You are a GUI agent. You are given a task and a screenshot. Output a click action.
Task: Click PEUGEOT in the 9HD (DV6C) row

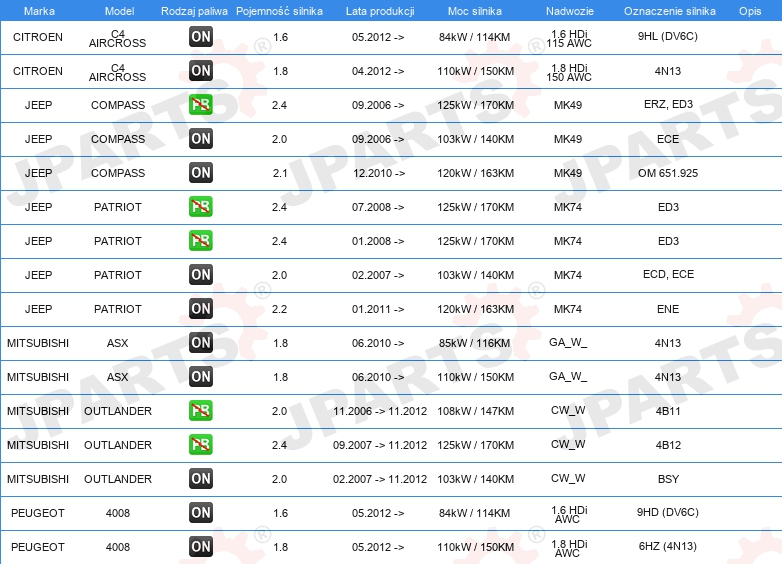point(38,513)
